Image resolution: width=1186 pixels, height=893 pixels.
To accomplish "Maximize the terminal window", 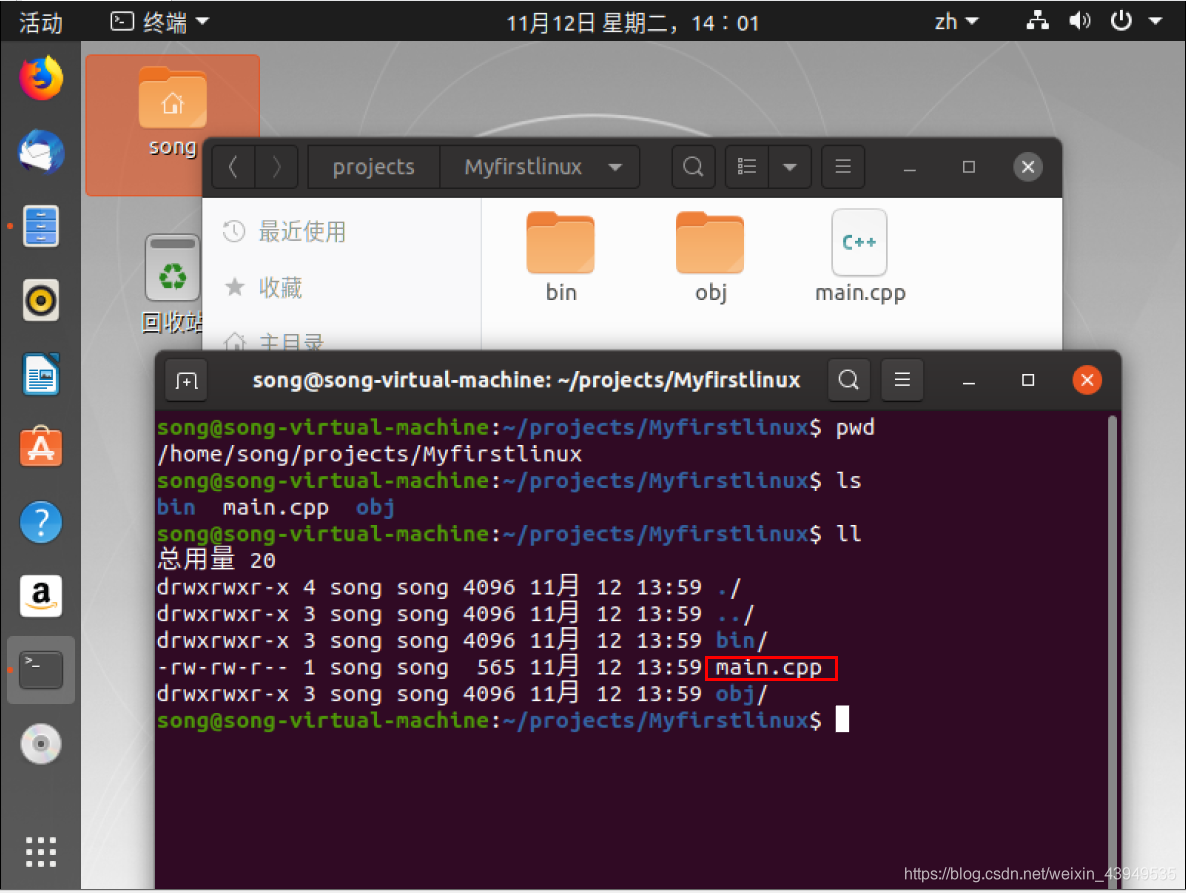I will tap(1028, 380).
